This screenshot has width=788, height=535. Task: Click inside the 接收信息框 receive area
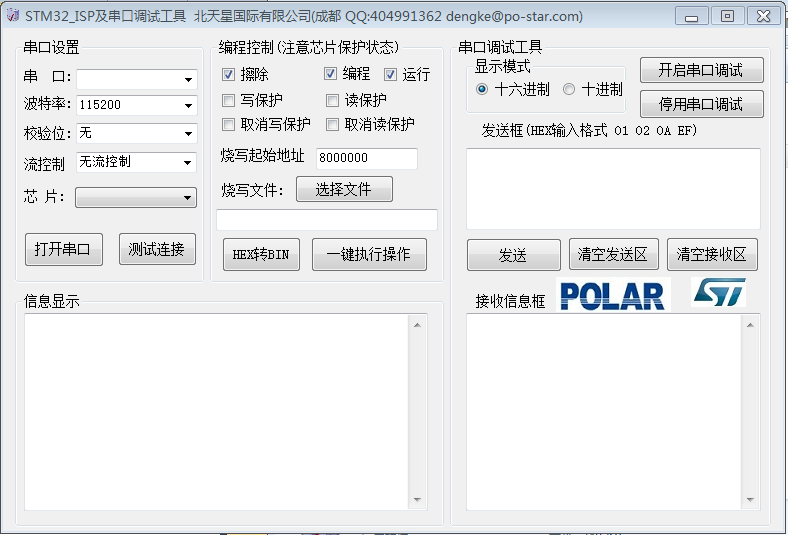604,412
